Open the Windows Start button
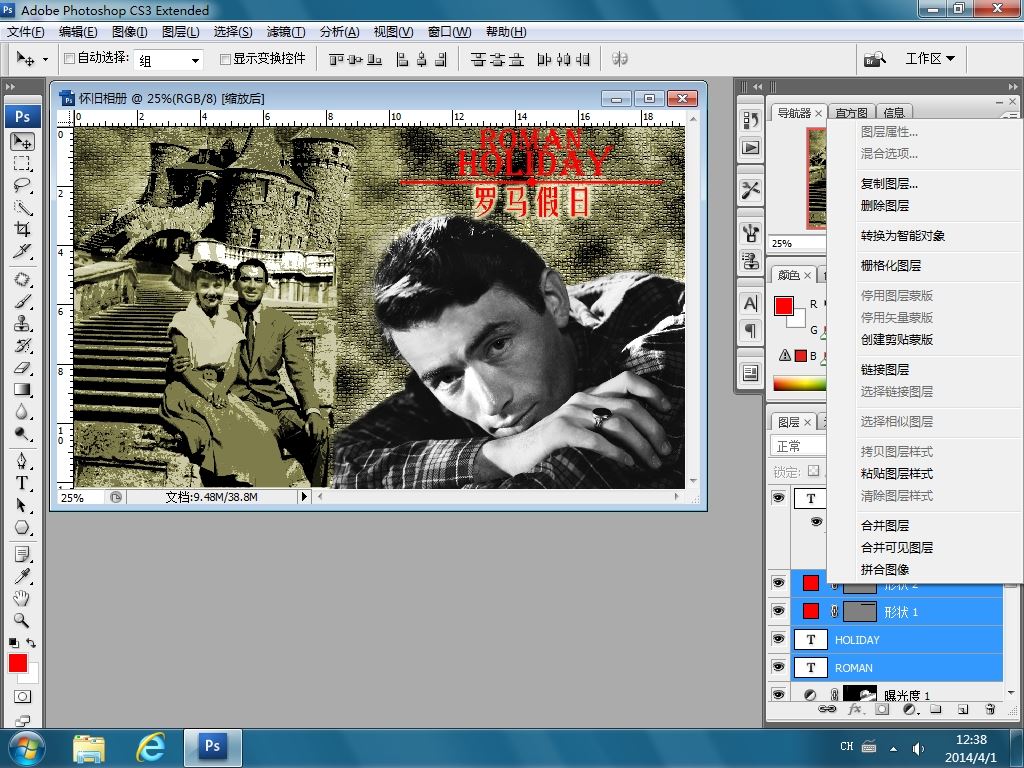Image resolution: width=1024 pixels, height=768 pixels. coord(27,748)
